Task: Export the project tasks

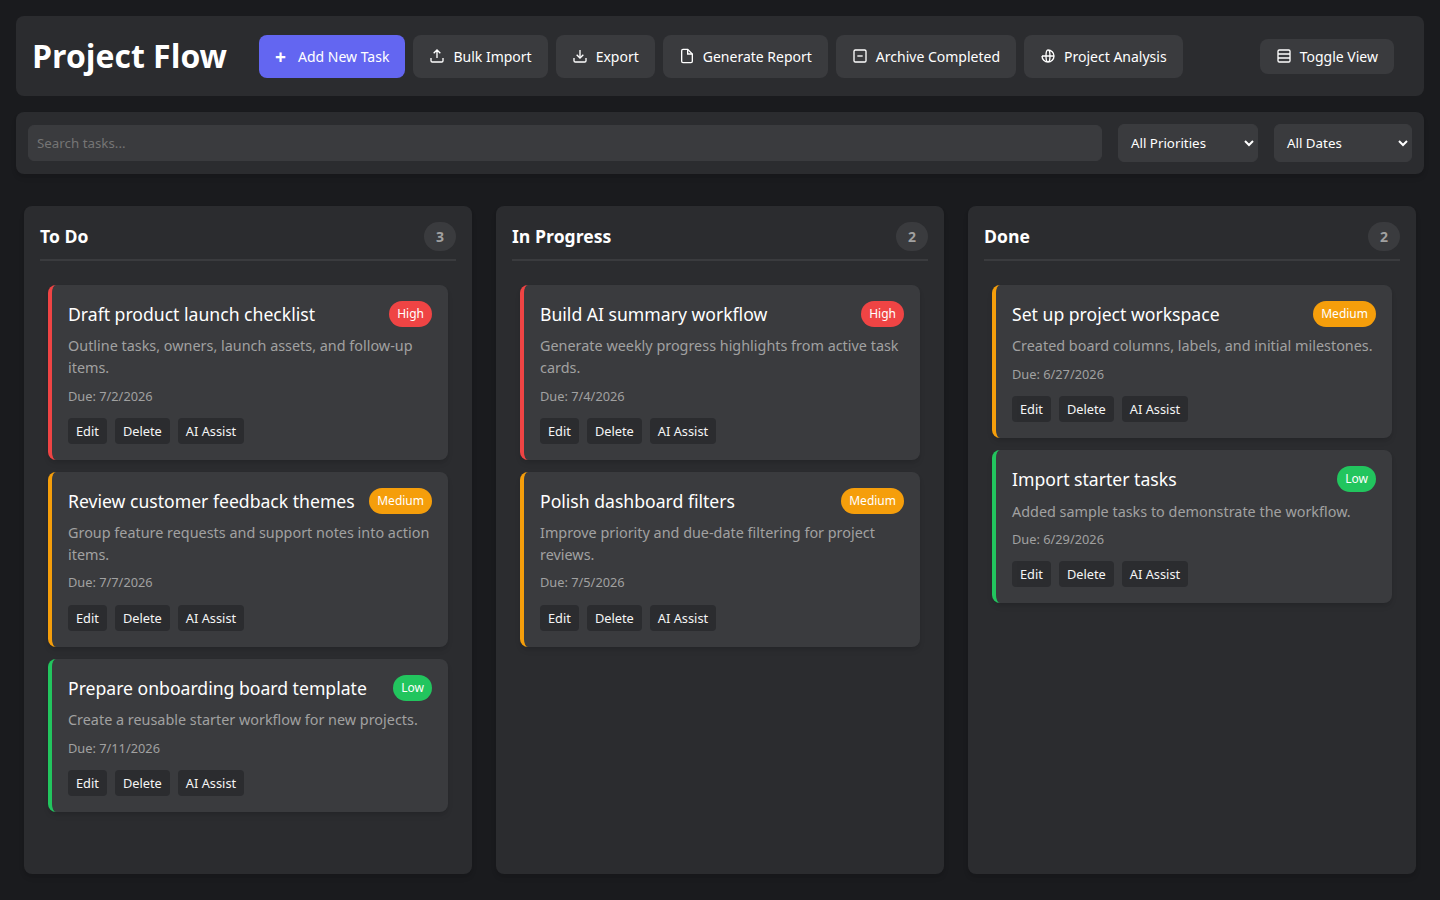Action: [x=606, y=57]
